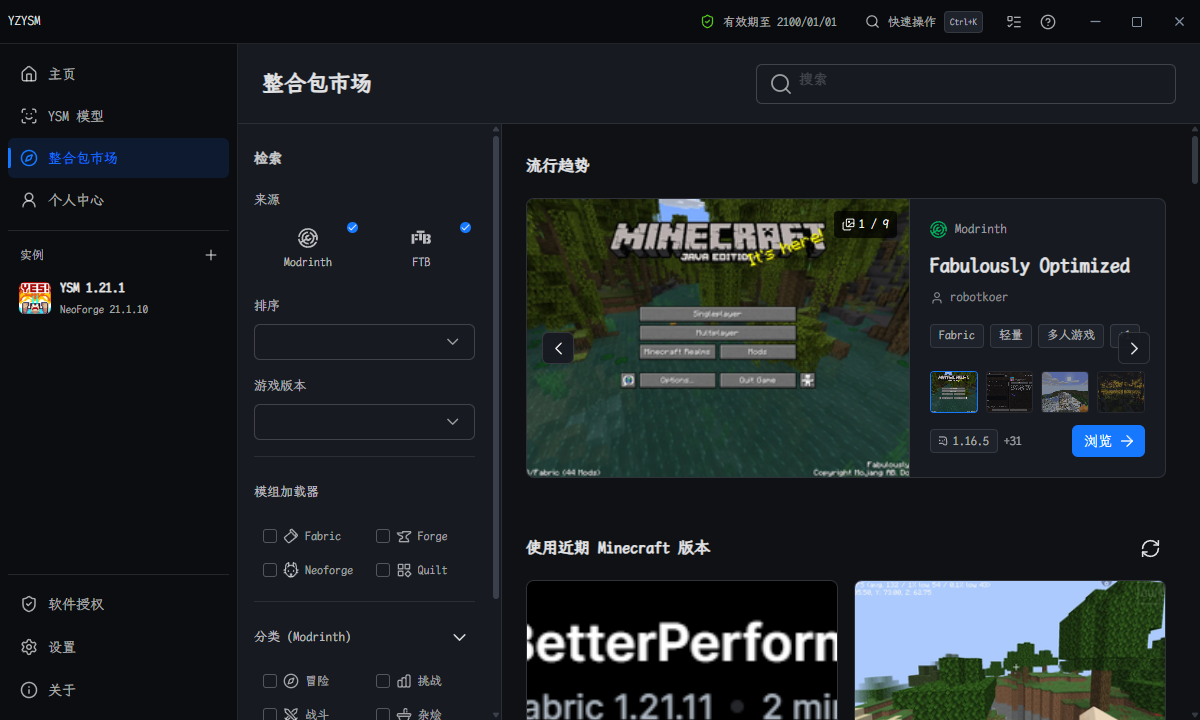Screen dimensions: 1200x720
Task: Open 设置 settings page
Action: (x=118, y=647)
